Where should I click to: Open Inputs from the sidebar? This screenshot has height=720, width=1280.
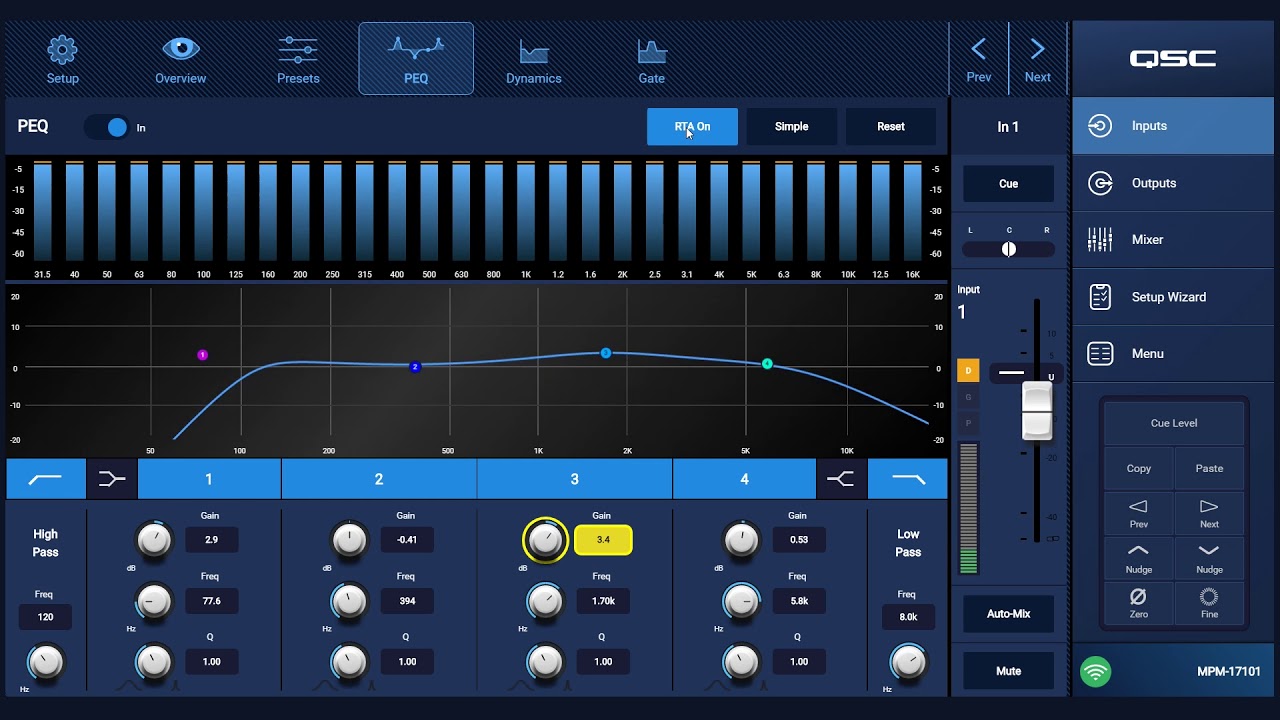point(1173,126)
